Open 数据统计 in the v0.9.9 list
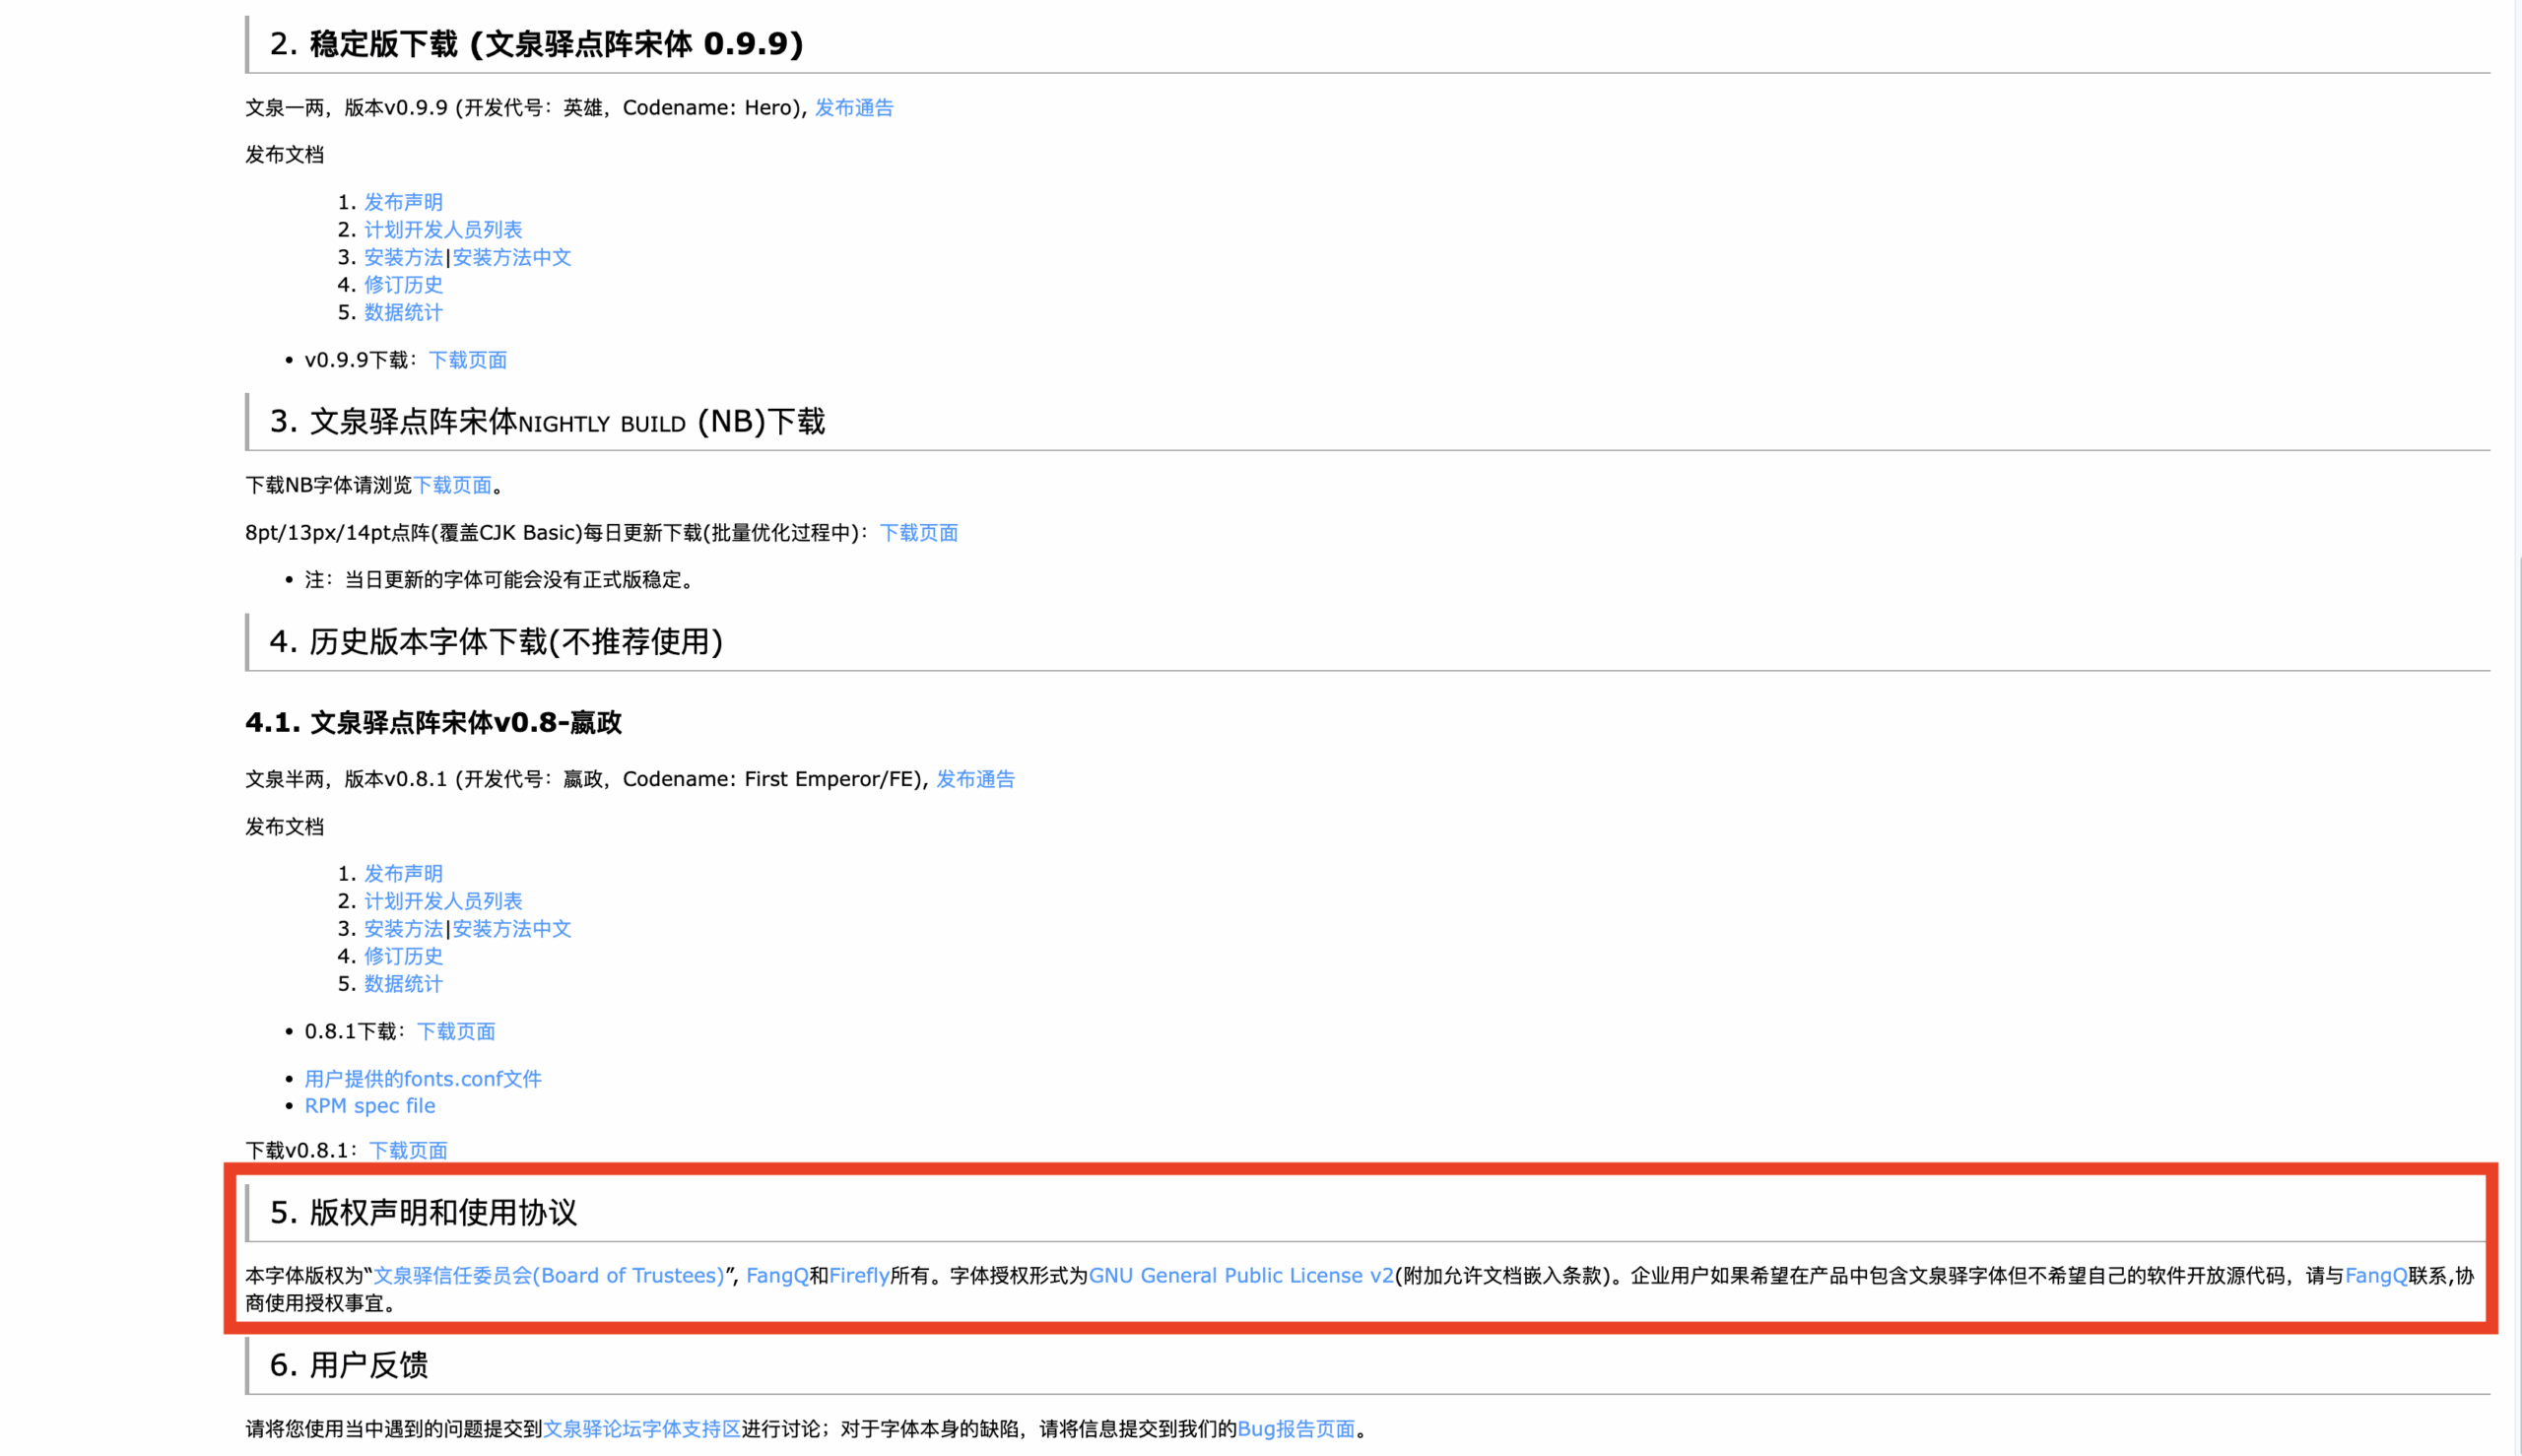Screen dimensions: 2522x1456 (402, 312)
